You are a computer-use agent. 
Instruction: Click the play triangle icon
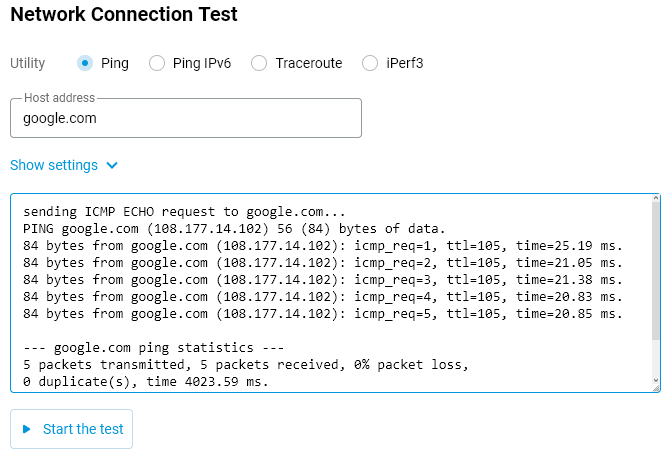coord(27,429)
